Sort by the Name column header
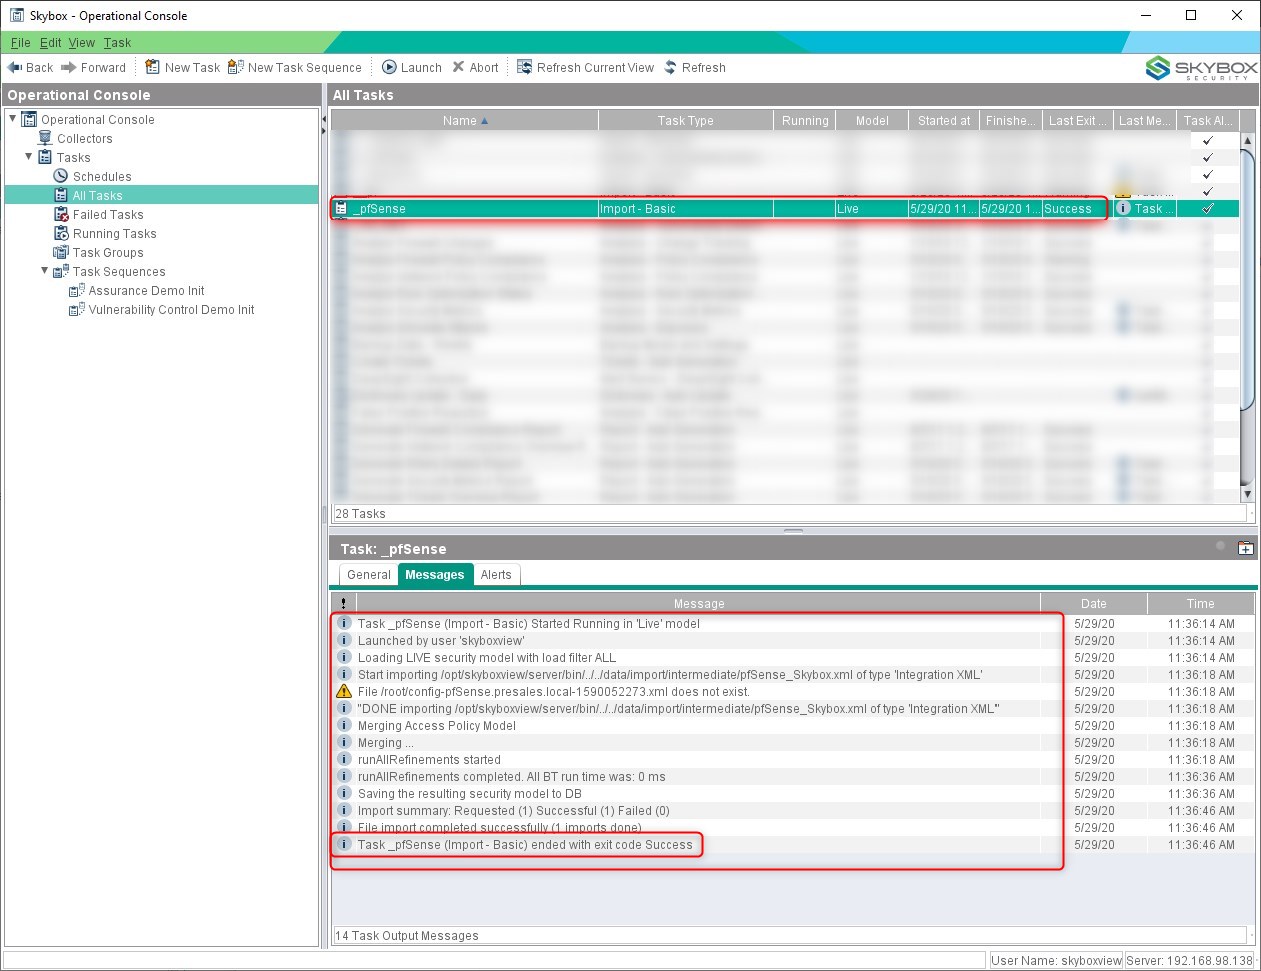The height and width of the screenshot is (971, 1261). click(x=464, y=120)
